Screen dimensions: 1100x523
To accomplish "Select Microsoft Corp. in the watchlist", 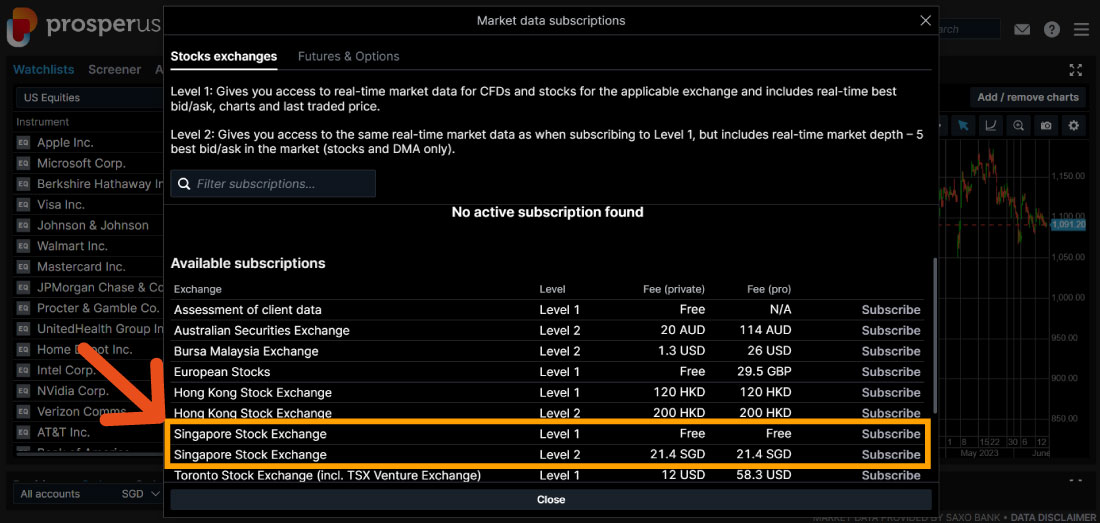I will 81,163.
